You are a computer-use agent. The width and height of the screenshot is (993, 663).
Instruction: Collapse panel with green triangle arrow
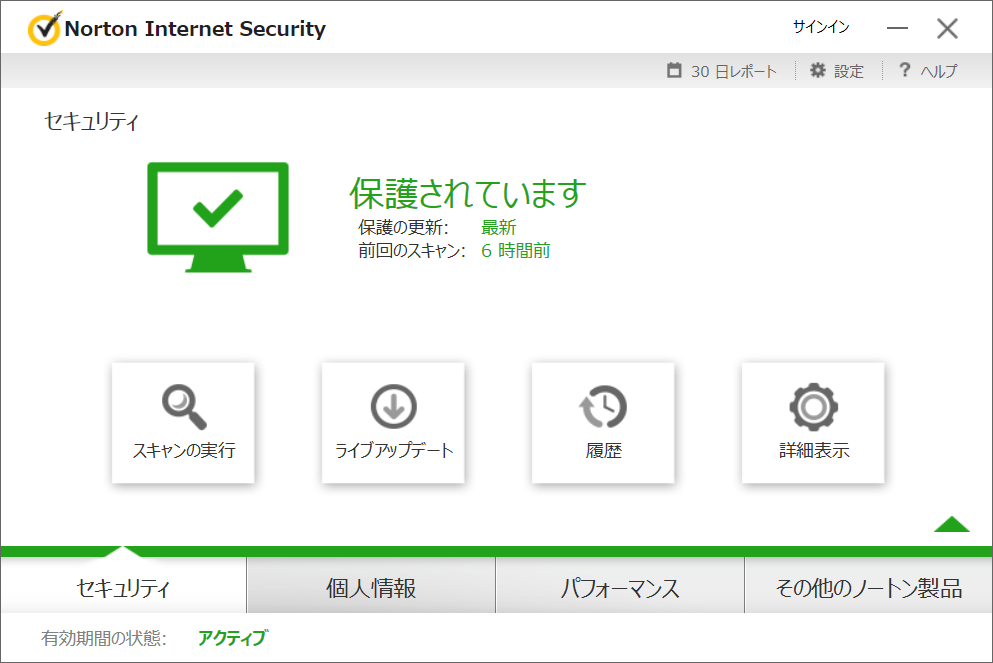[x=951, y=524]
